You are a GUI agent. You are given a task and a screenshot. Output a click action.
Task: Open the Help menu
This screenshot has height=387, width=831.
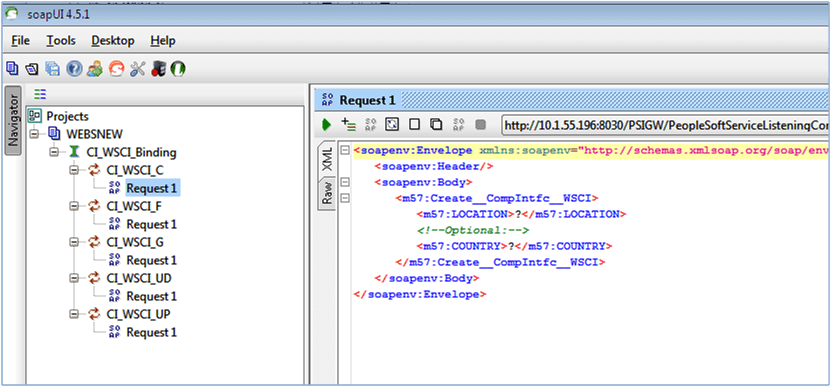pyautogui.click(x=163, y=41)
